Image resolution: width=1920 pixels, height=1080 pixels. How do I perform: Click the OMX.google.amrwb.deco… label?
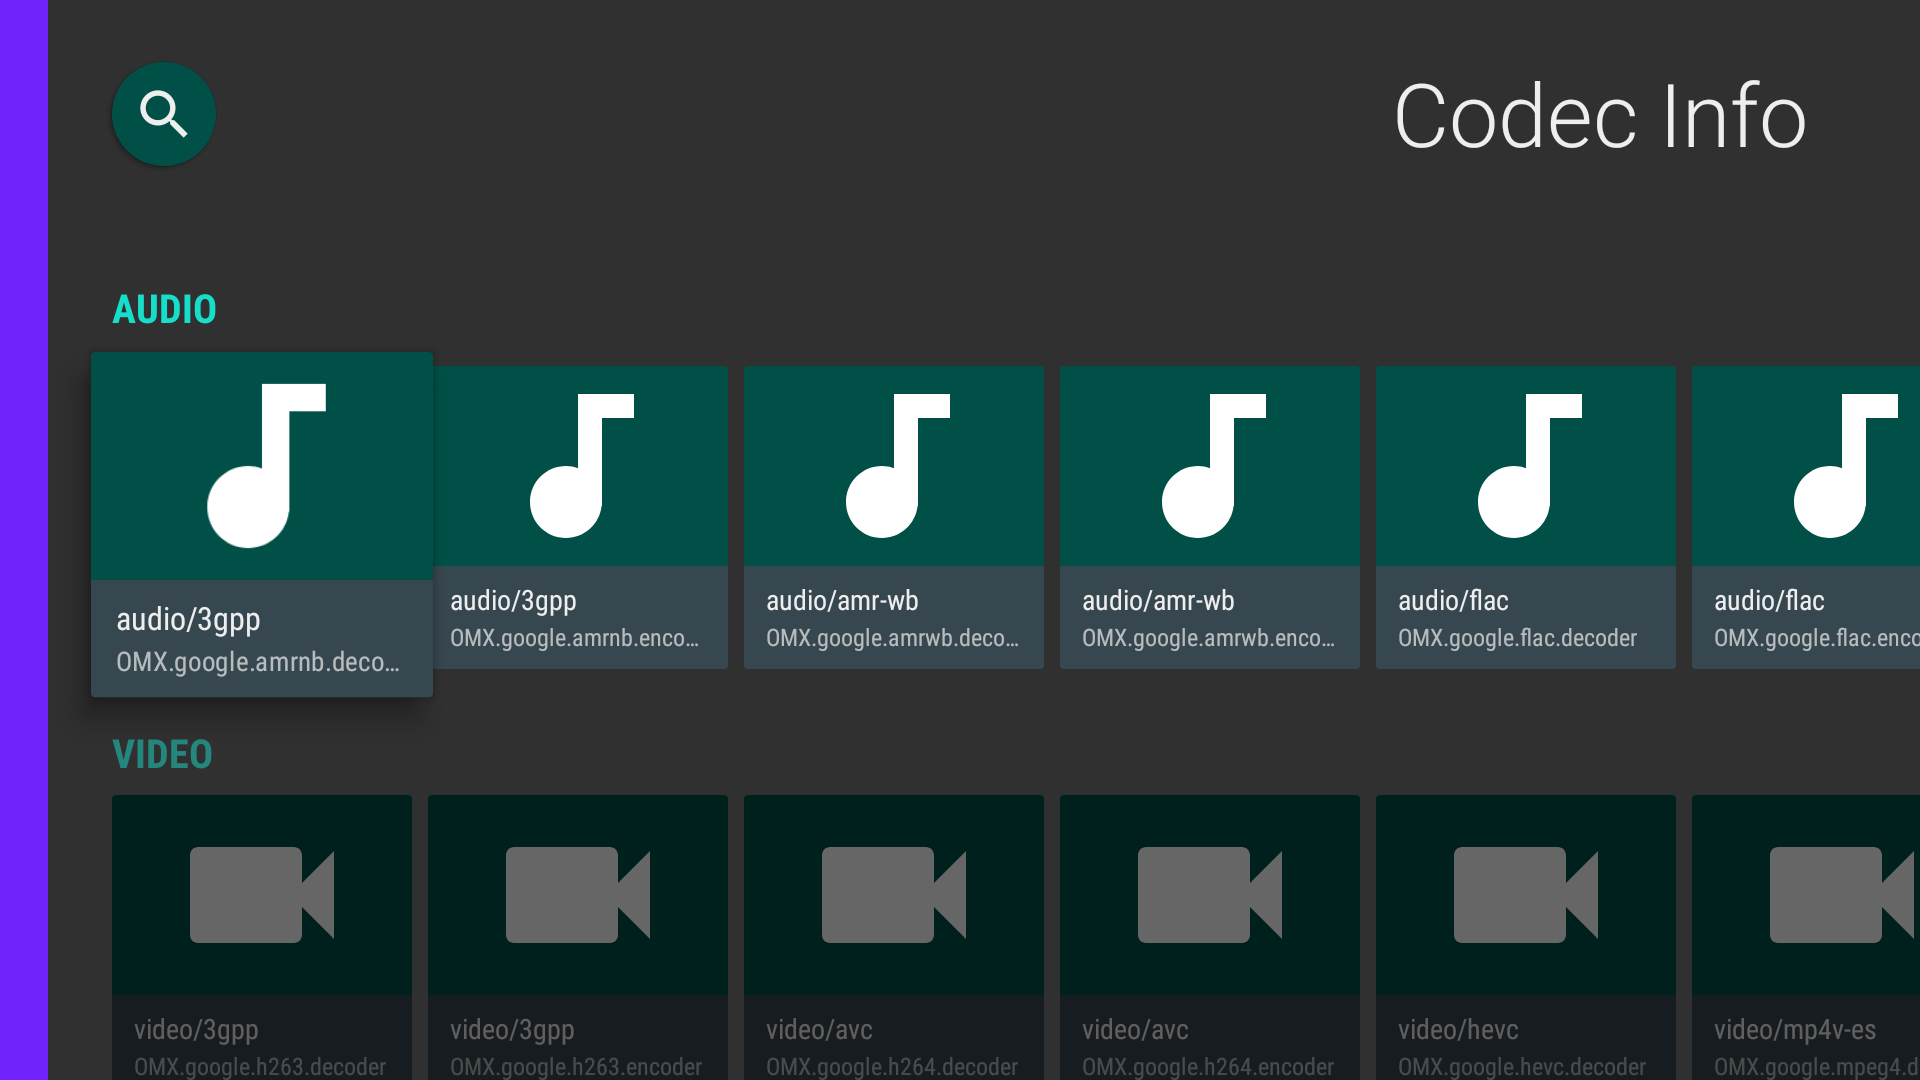(x=893, y=638)
